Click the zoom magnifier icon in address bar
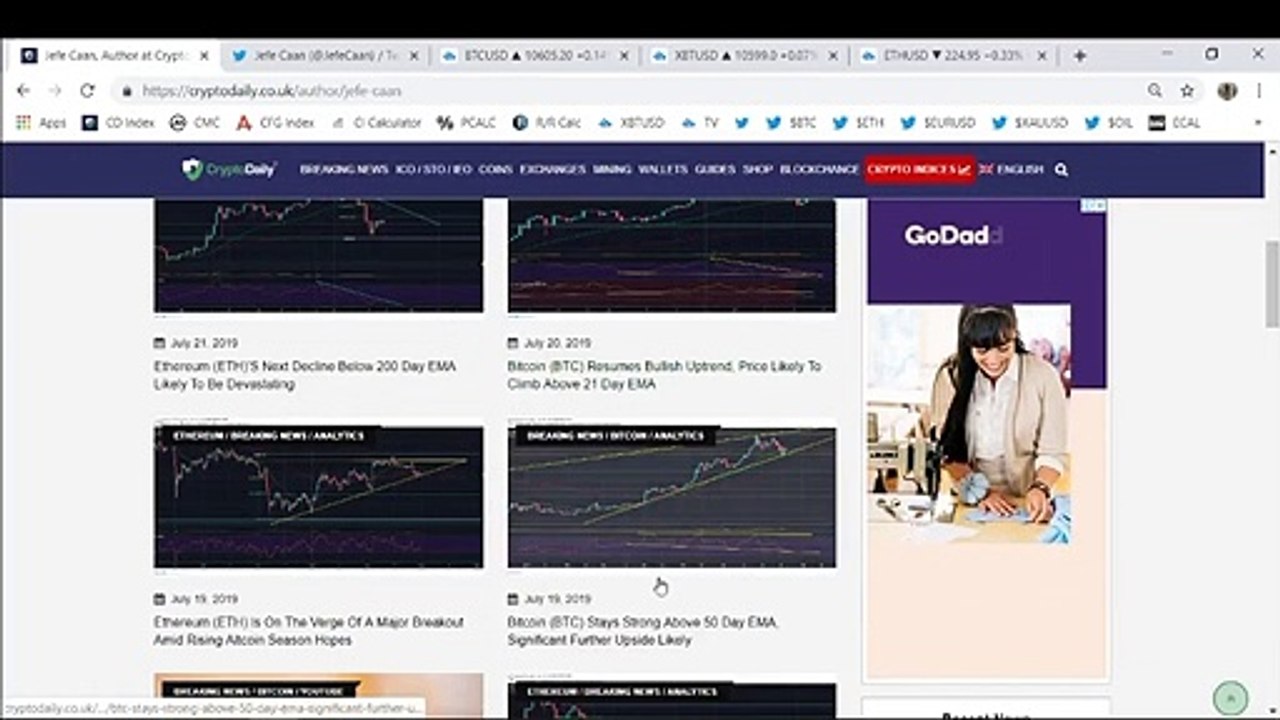The width and height of the screenshot is (1280, 720). (x=1155, y=91)
